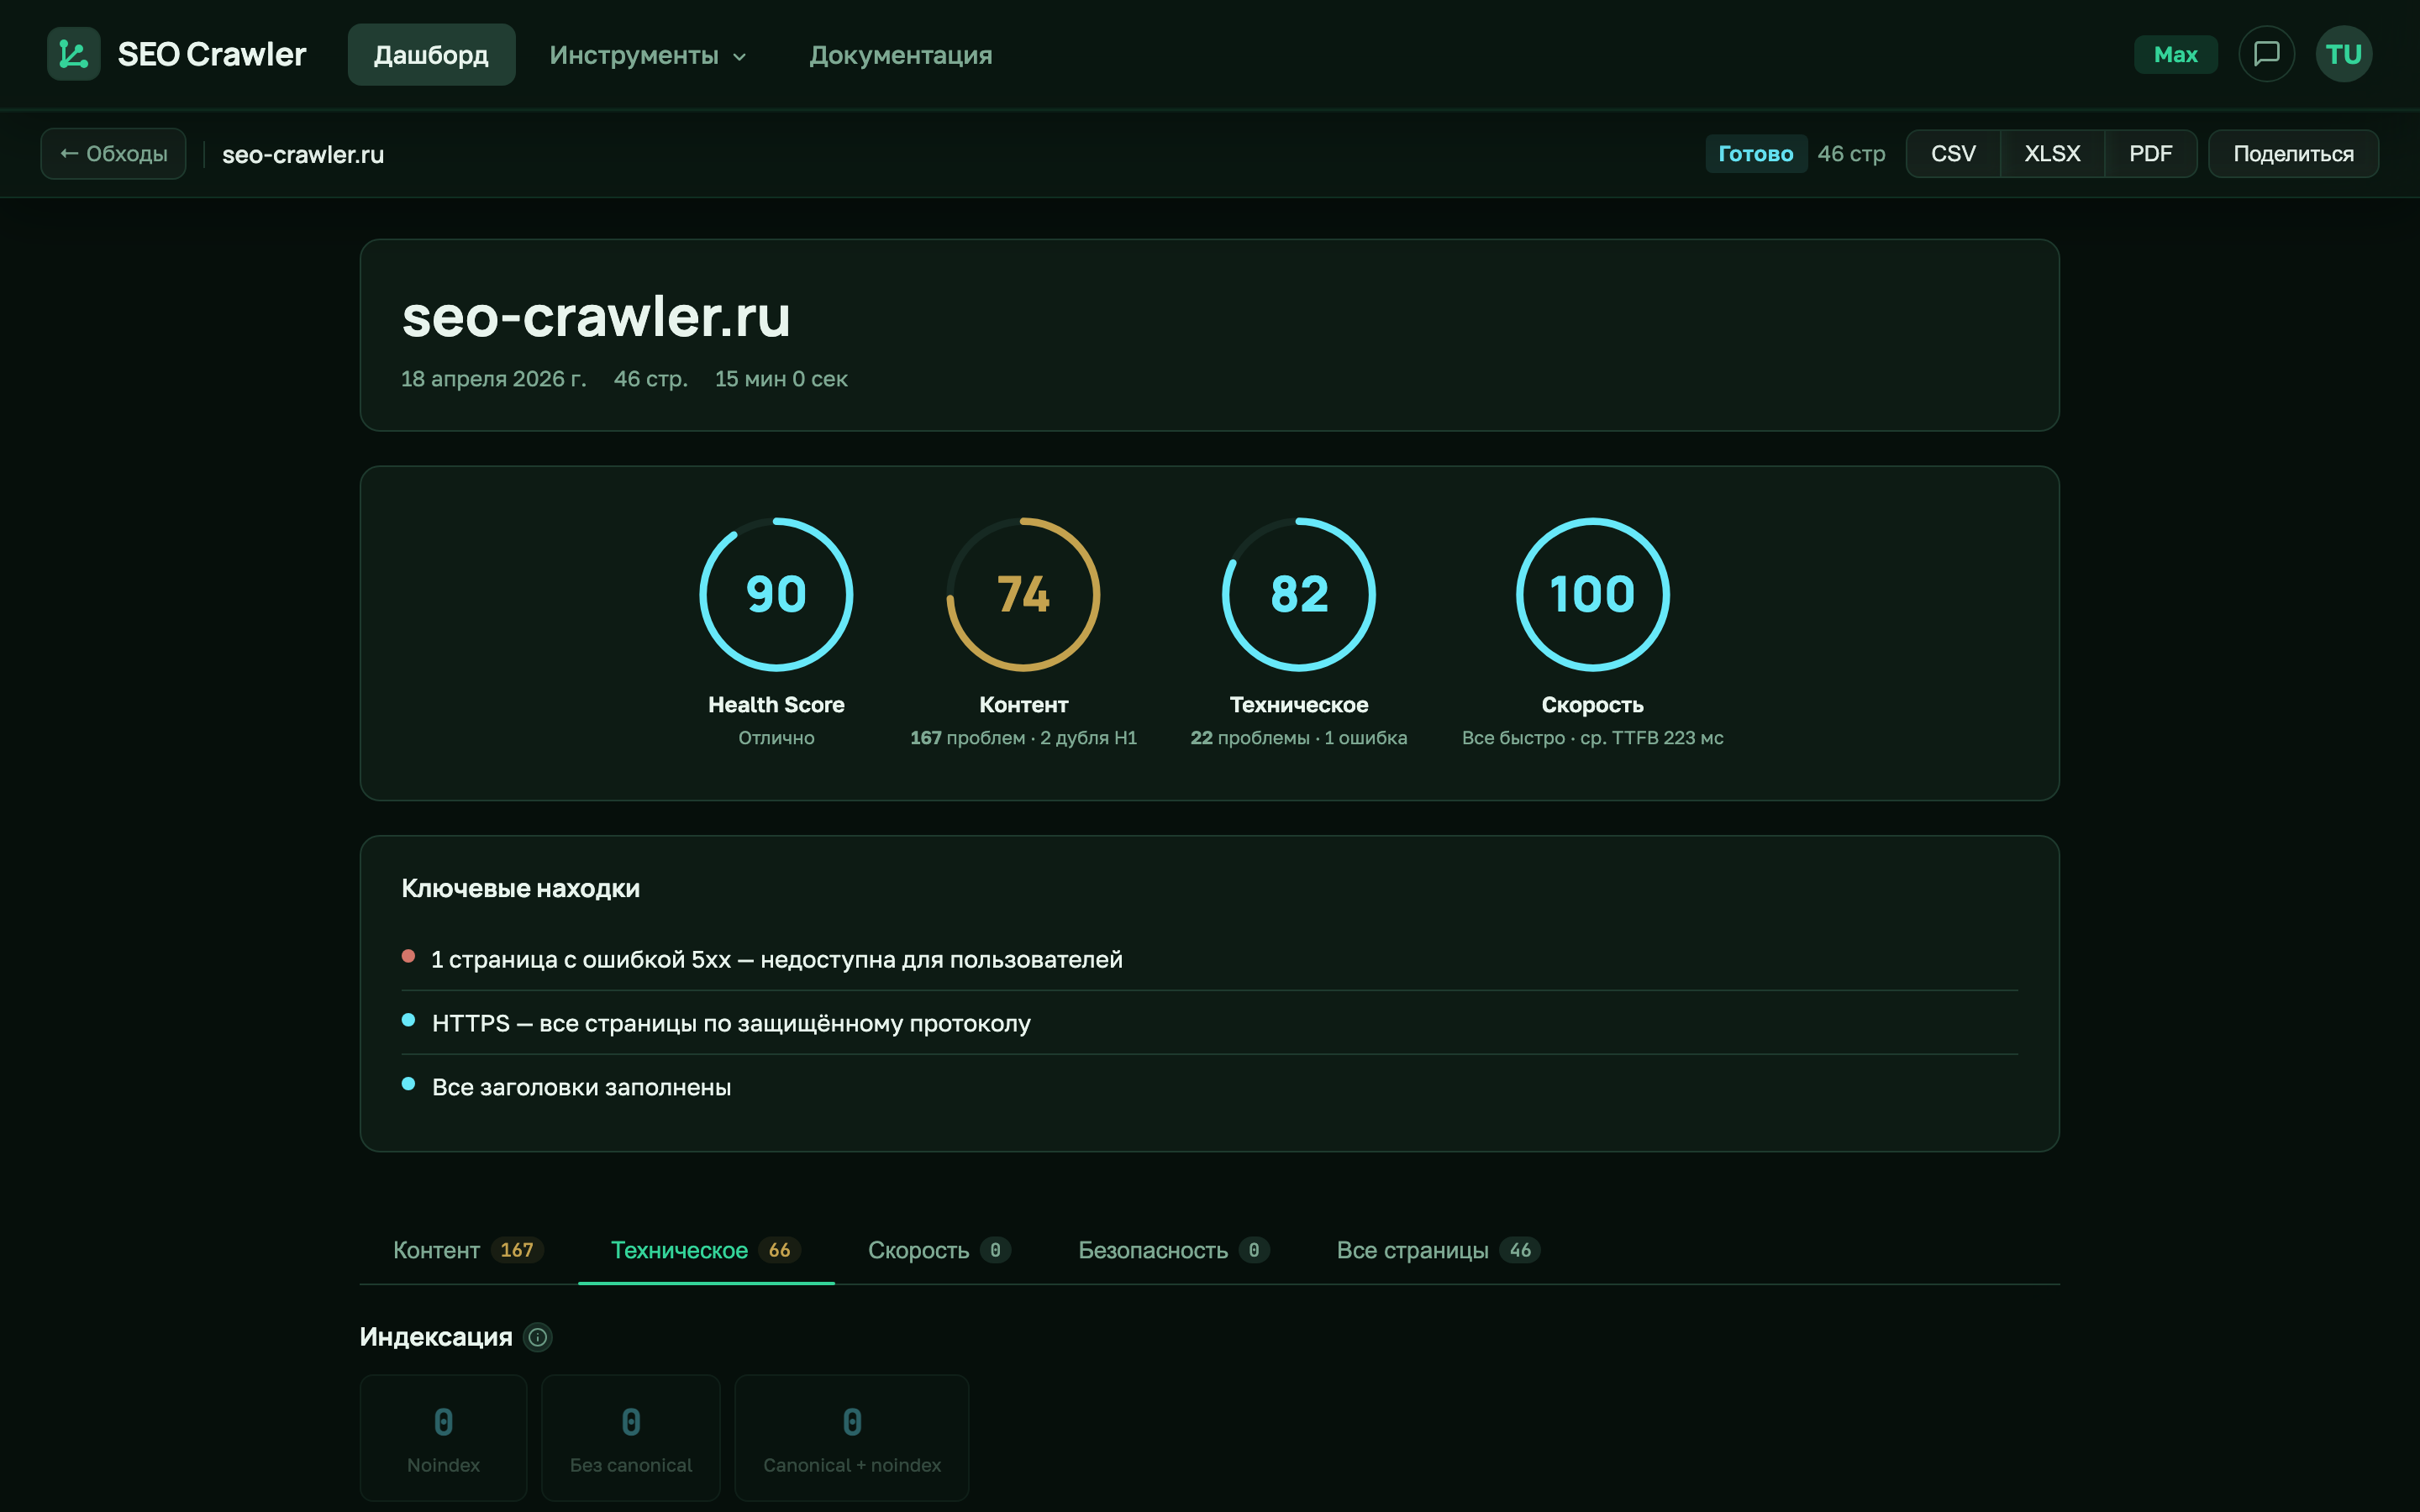Open the Canonical + noindex card
Screen dimensions: 2420x1512
pos(852,1438)
